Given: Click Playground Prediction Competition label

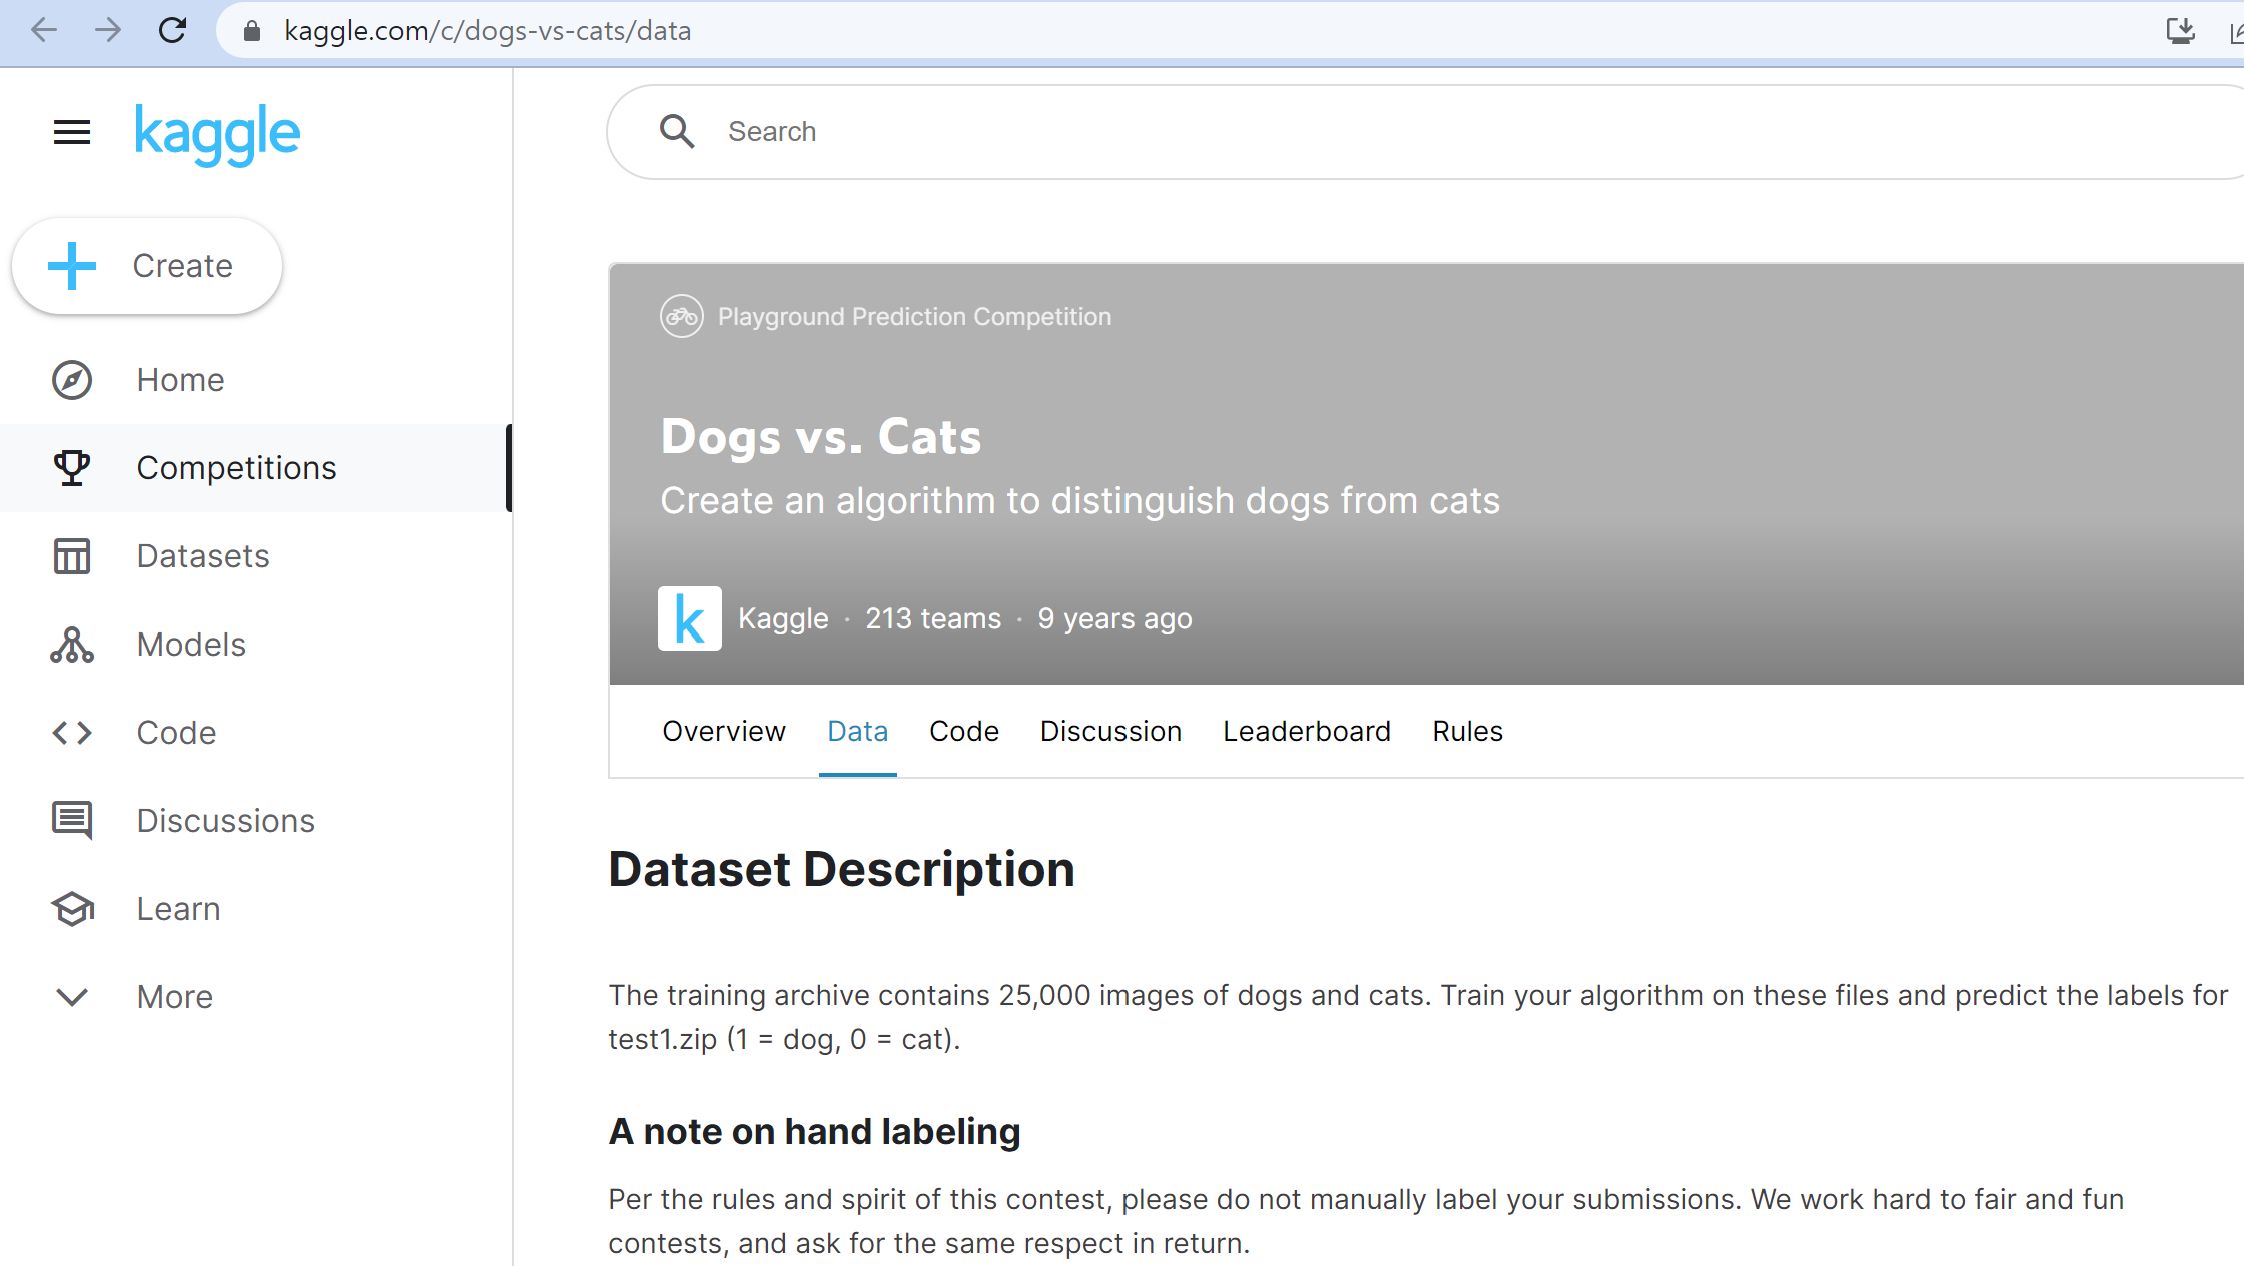Looking at the screenshot, I should (x=914, y=317).
